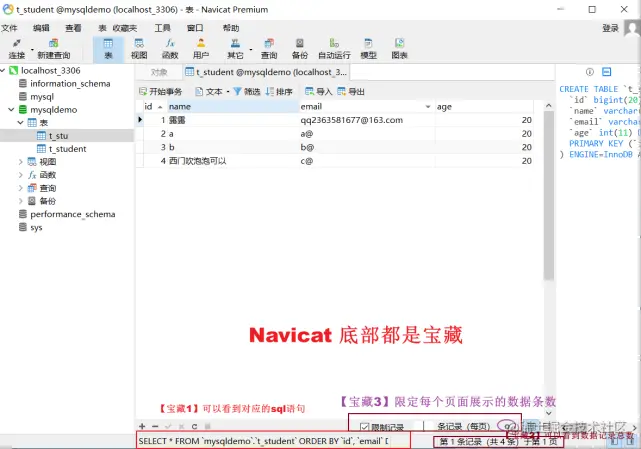Click 开始事务 begin transaction
This screenshot has height=449, width=641.
point(160,92)
